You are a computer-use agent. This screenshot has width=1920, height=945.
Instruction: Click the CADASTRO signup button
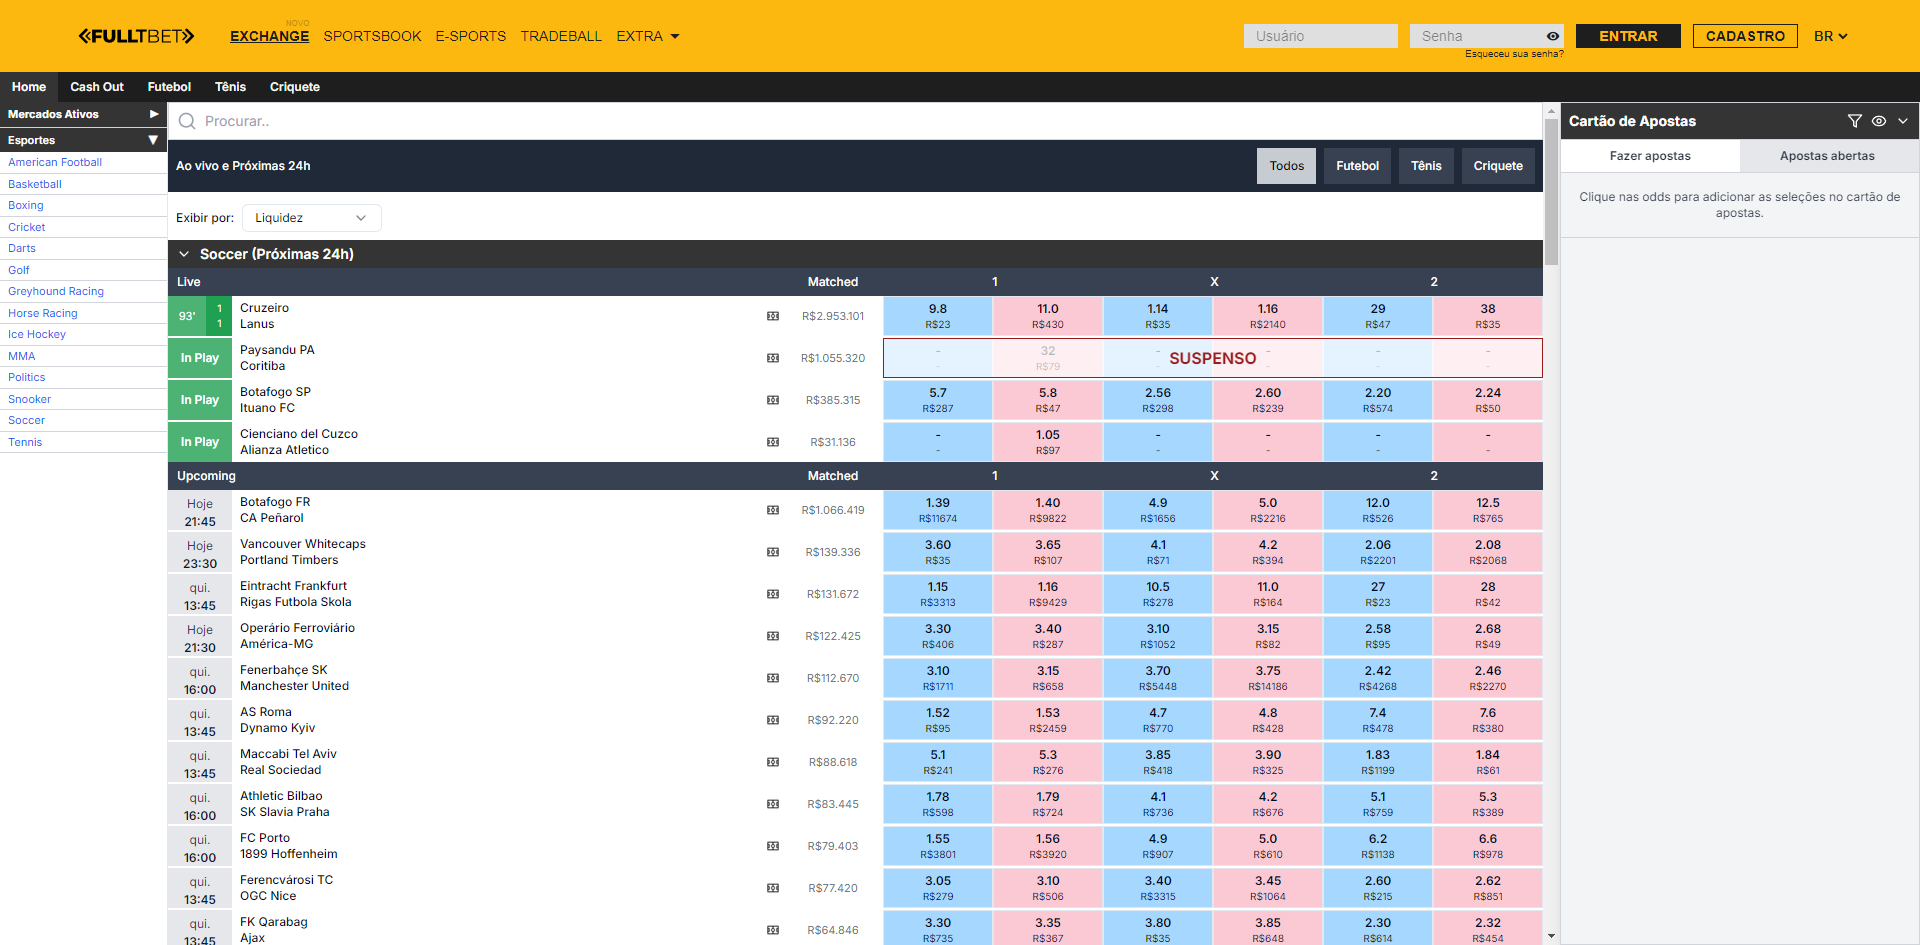click(1745, 36)
